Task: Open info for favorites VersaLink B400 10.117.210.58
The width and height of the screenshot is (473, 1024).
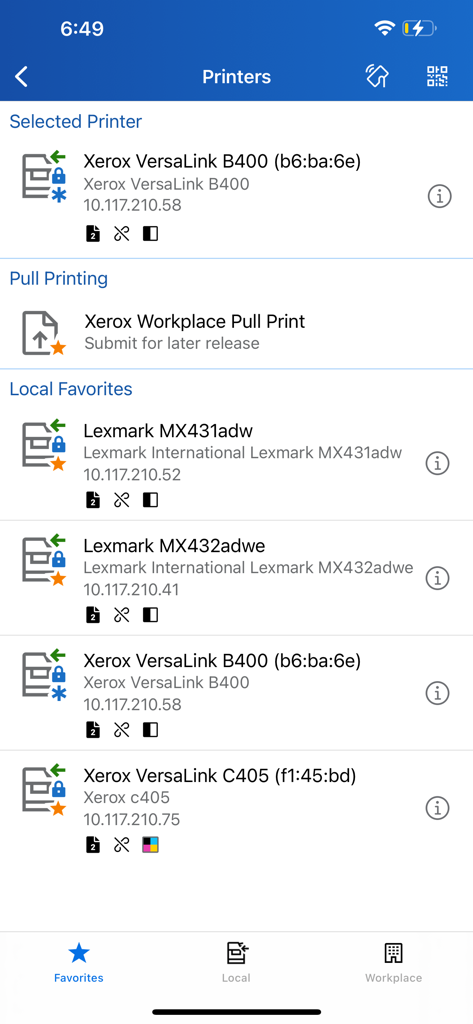Action: [438, 693]
